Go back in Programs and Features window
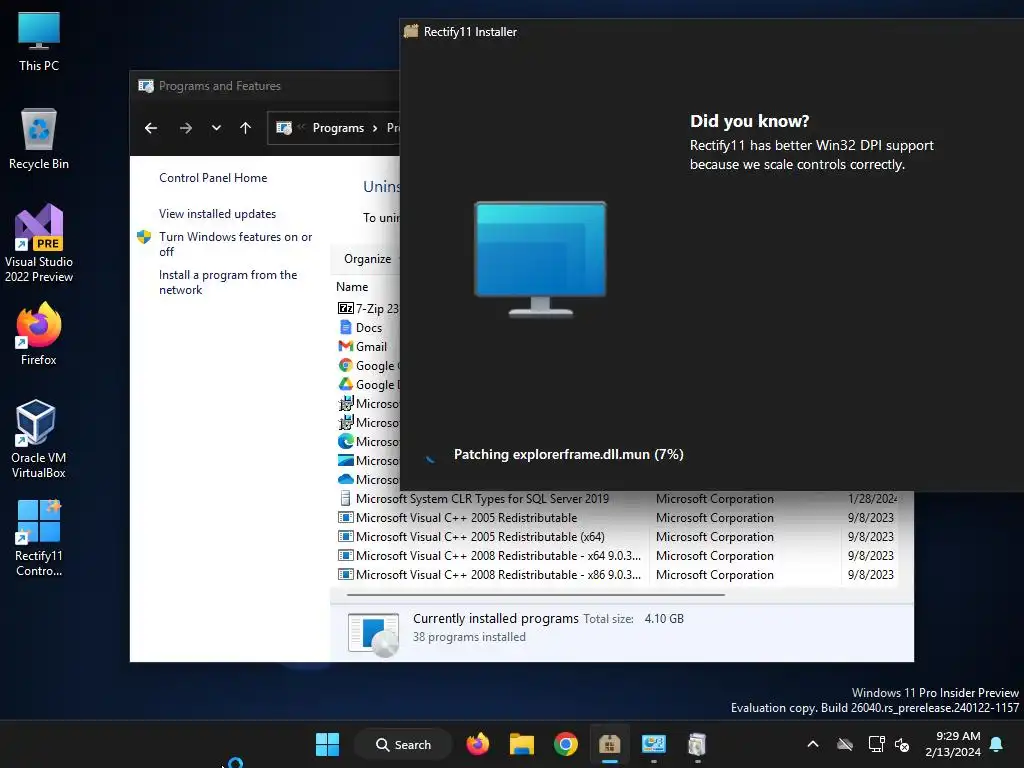Screen dimensions: 1024x768 click(151, 128)
